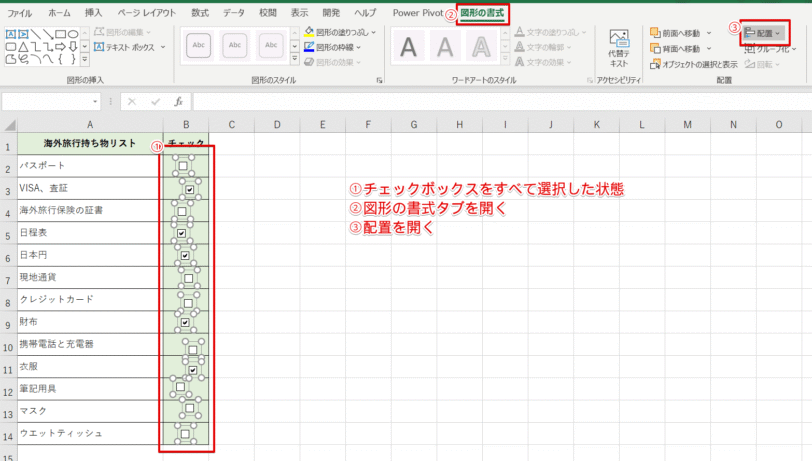This screenshot has width=812, height=461.
Task: Select cell 携帯電話と充電器
Action: pyautogui.click(x=90, y=344)
